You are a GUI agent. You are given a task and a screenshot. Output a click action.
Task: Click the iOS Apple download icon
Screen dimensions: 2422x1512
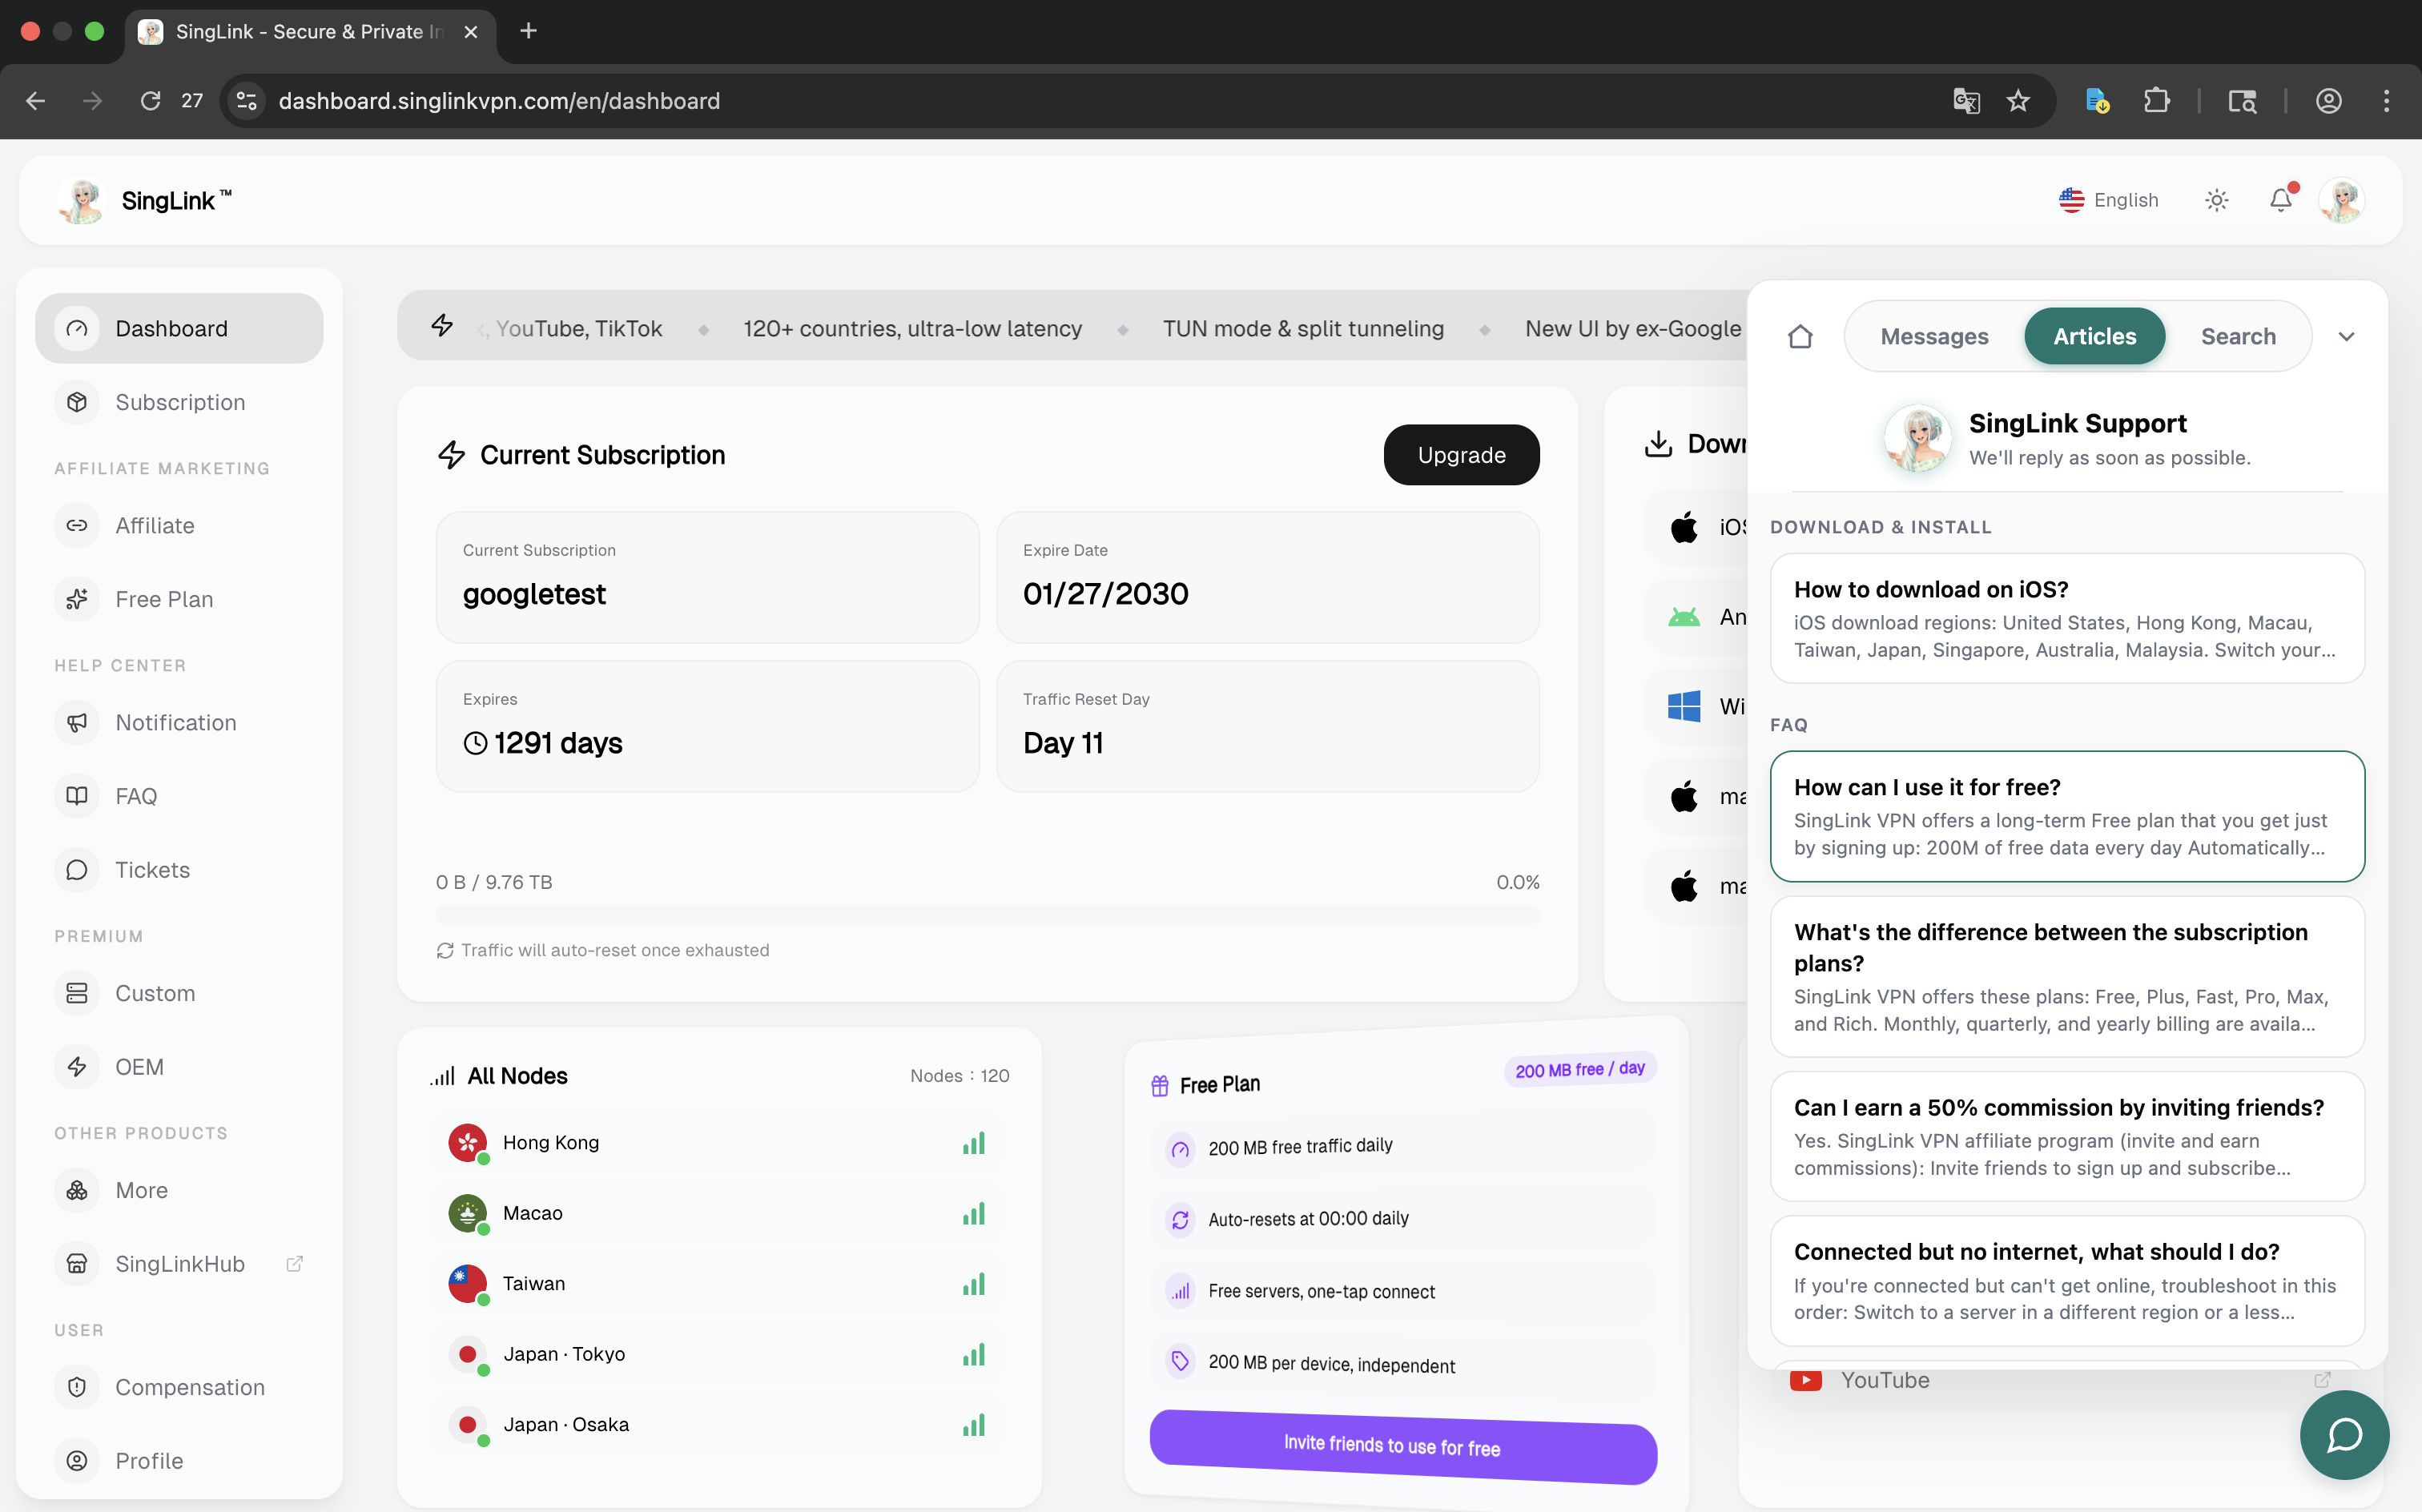point(1684,527)
